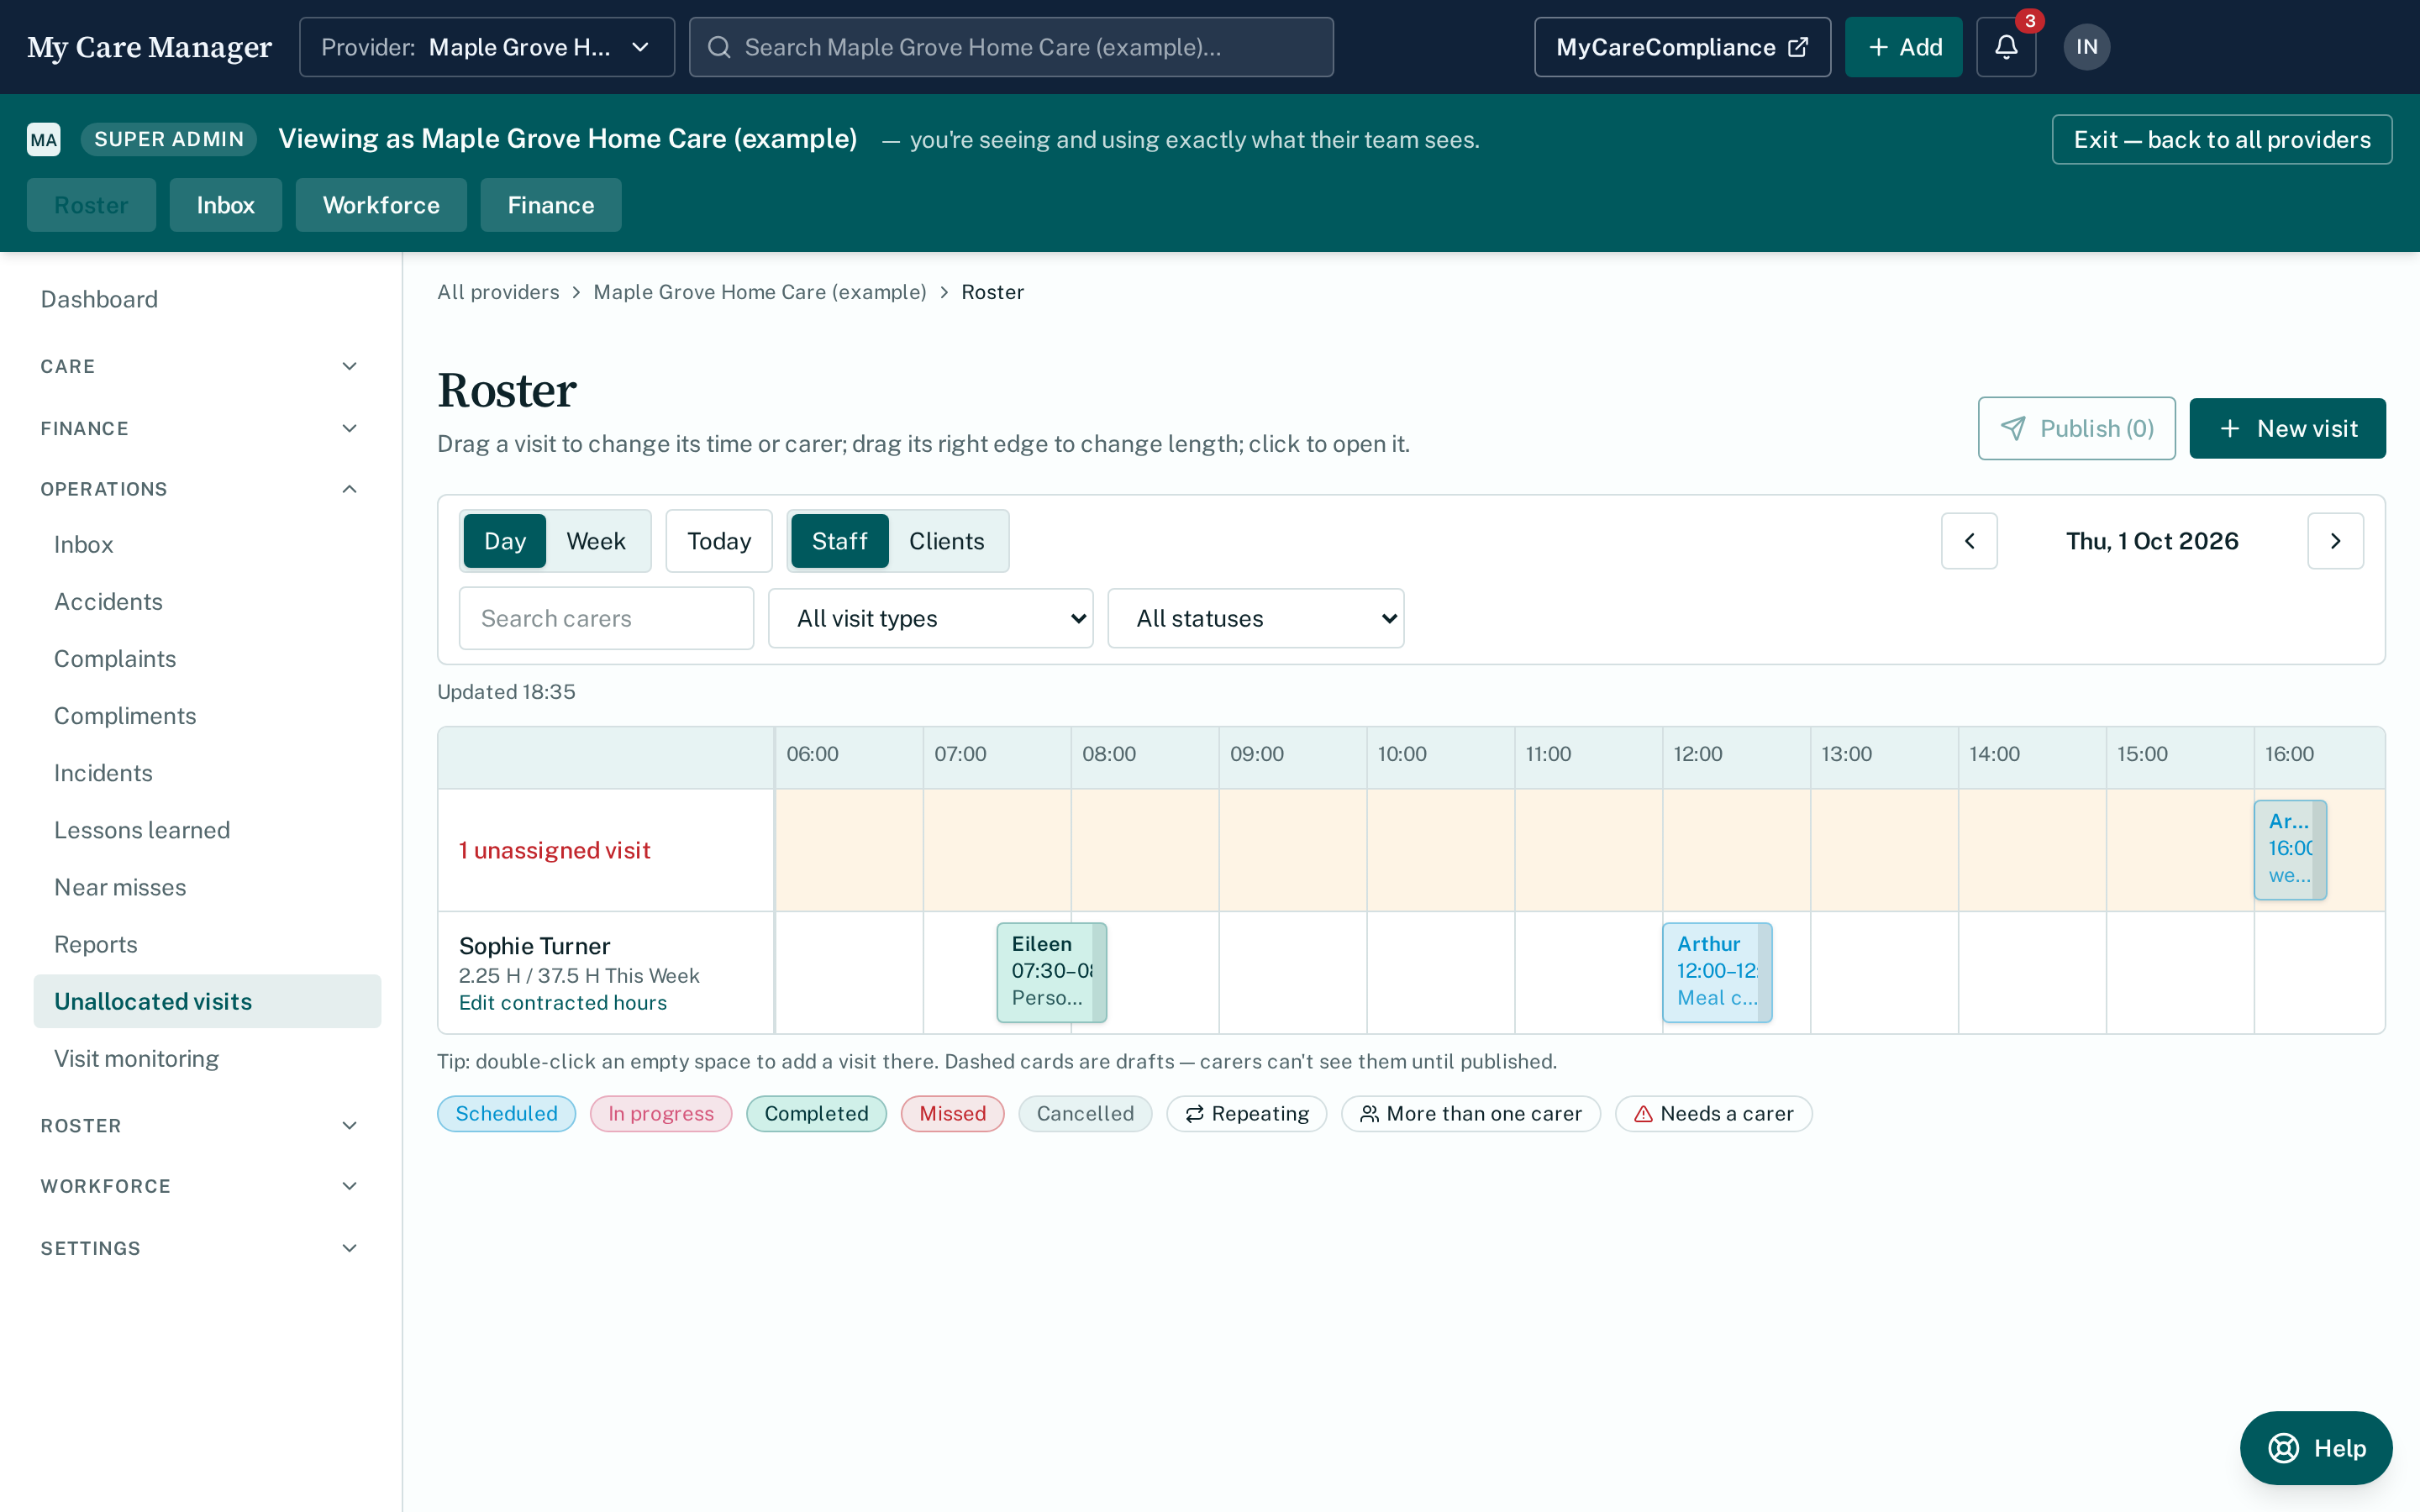Jump to Today
Image resolution: width=2420 pixels, height=1512 pixels.
718,541
